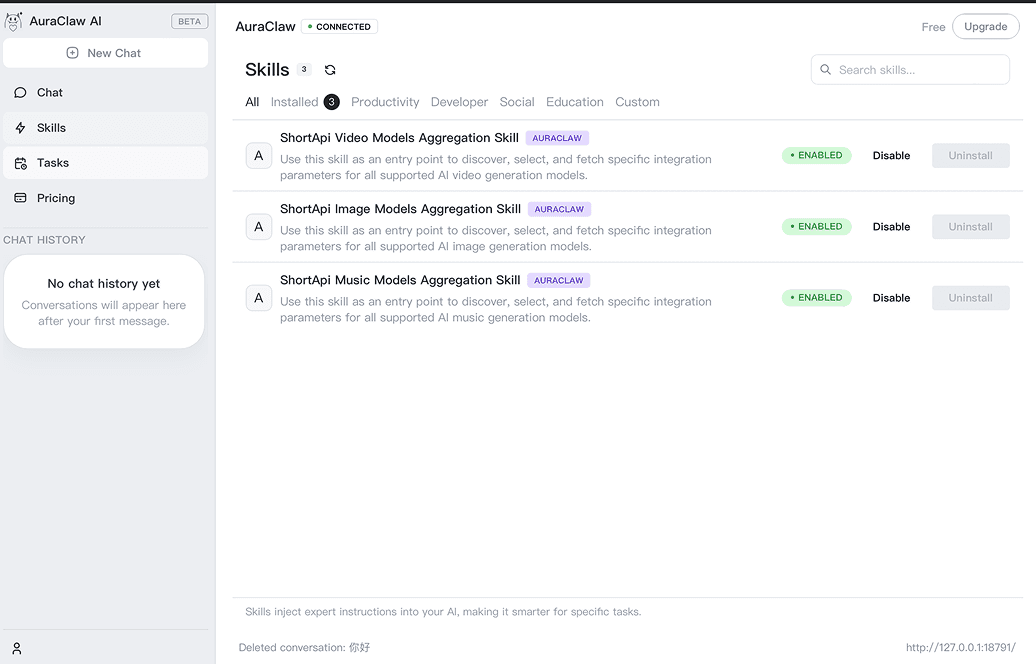Click the Video Models skill avatar
This screenshot has width=1036, height=664.
point(259,156)
